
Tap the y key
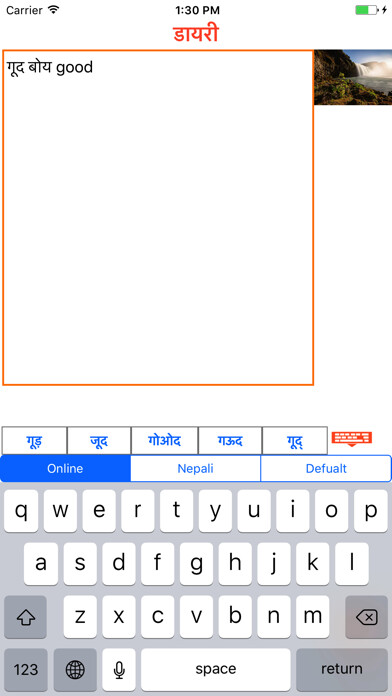tap(215, 511)
